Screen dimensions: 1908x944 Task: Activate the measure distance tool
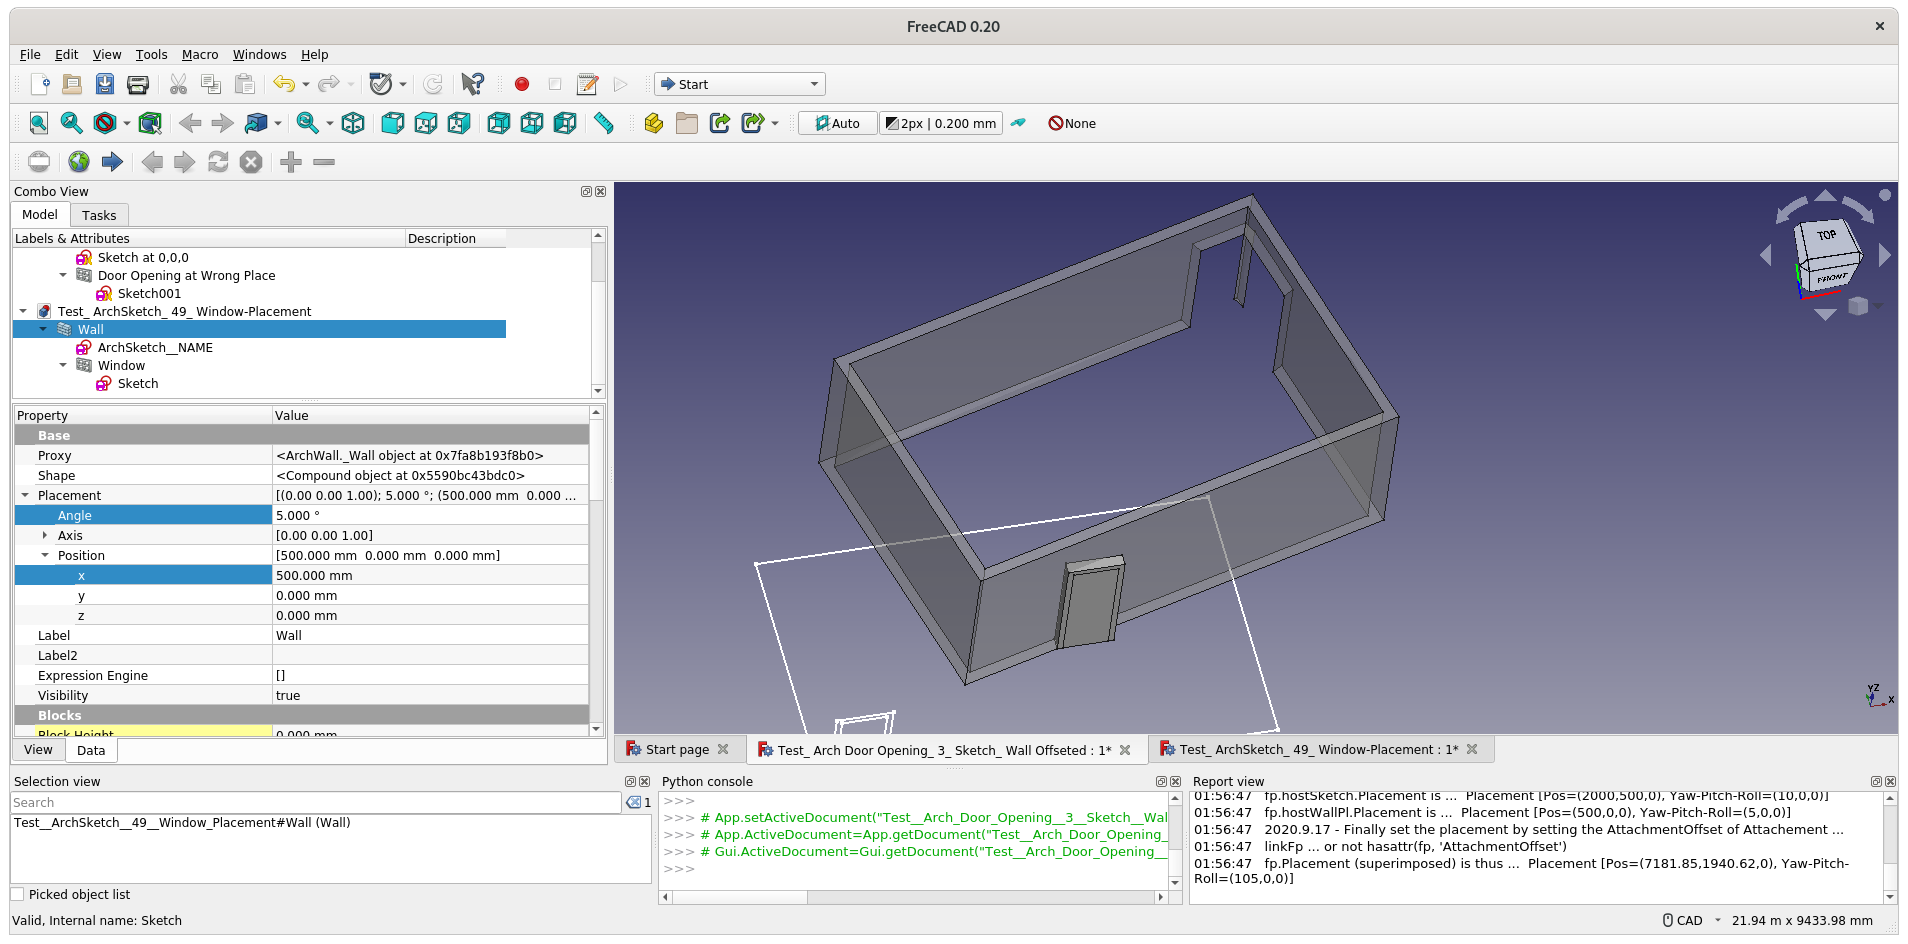coord(603,123)
